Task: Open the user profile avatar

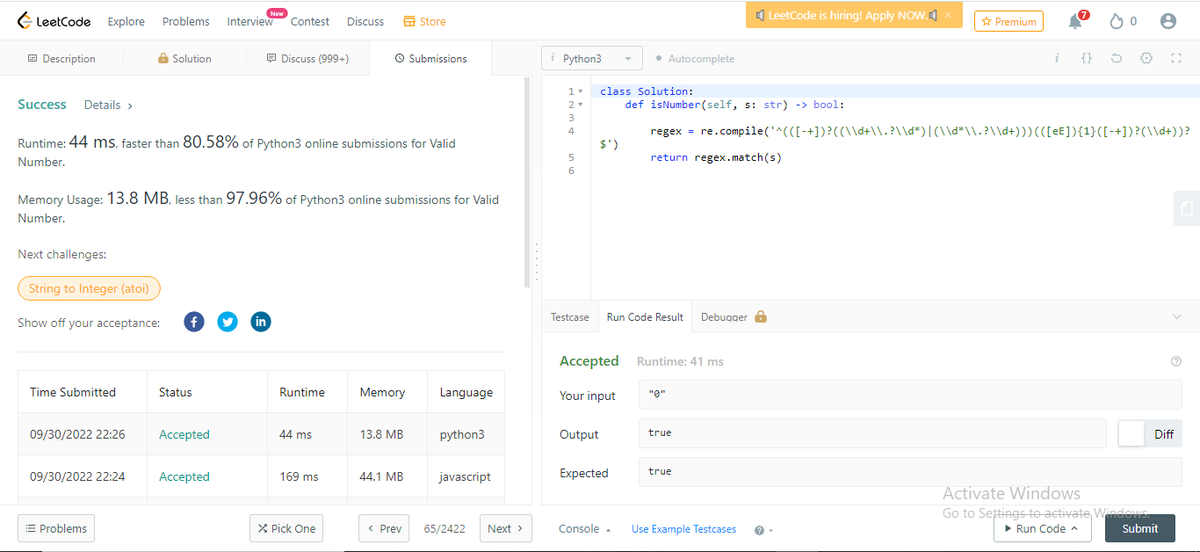Action: click(x=1167, y=21)
